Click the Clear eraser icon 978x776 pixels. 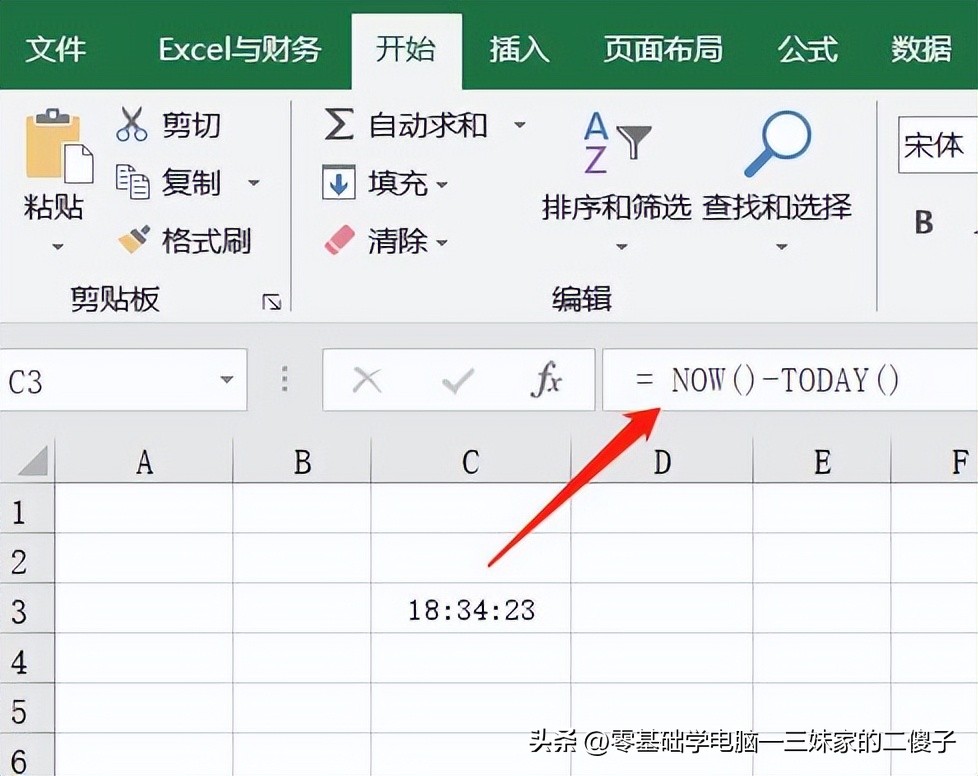[x=339, y=240]
